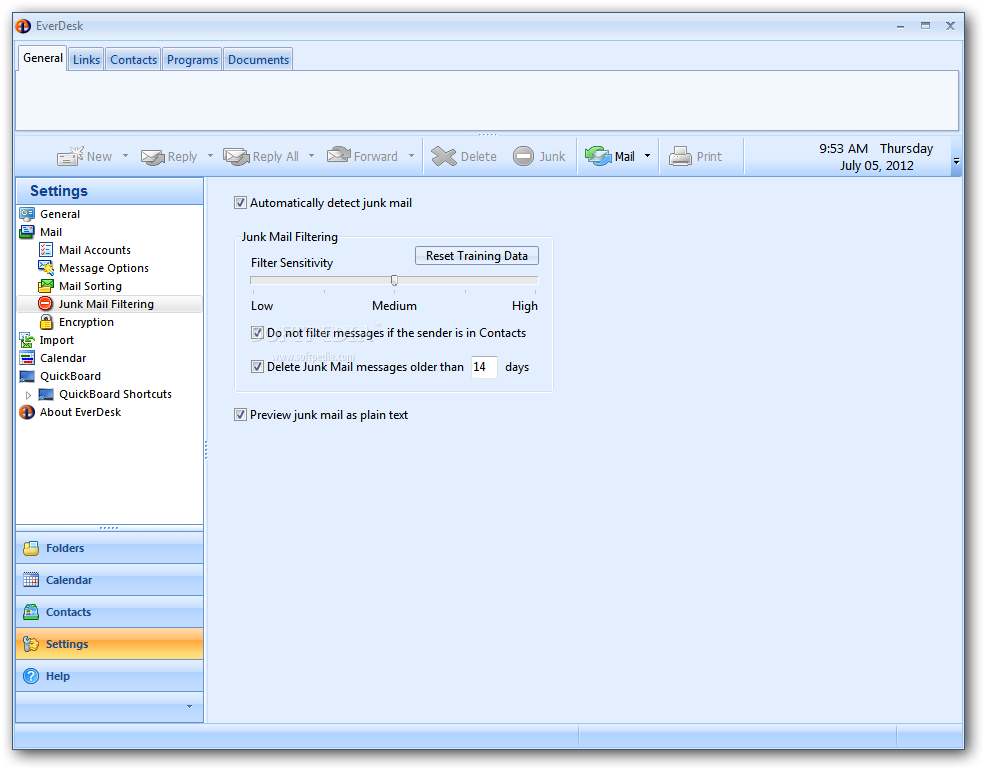This screenshot has width=985, height=770.
Task: Click the Message Options icon
Action: point(46,268)
